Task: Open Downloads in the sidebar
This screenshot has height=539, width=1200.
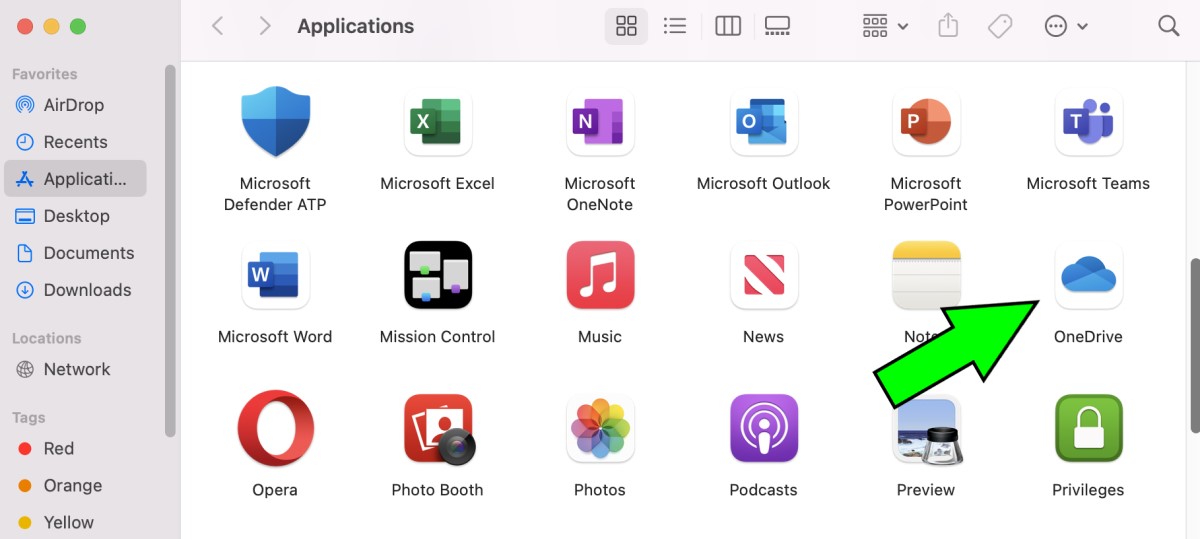Action: coord(76,290)
